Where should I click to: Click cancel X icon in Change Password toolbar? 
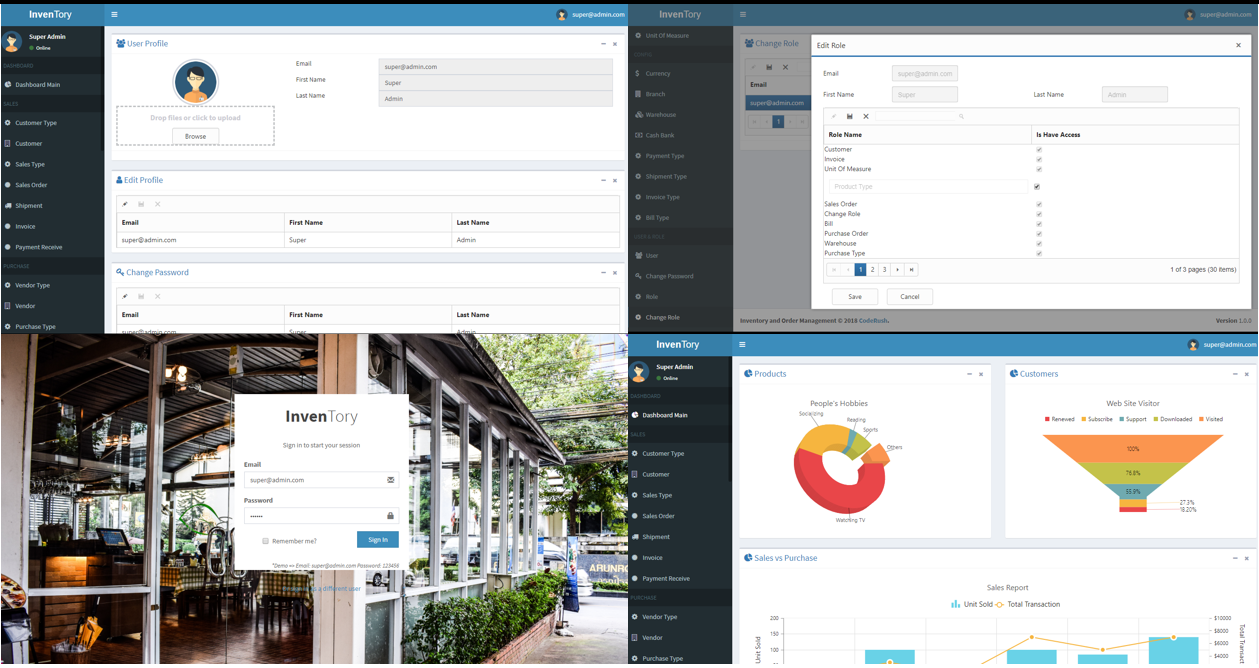(157, 296)
